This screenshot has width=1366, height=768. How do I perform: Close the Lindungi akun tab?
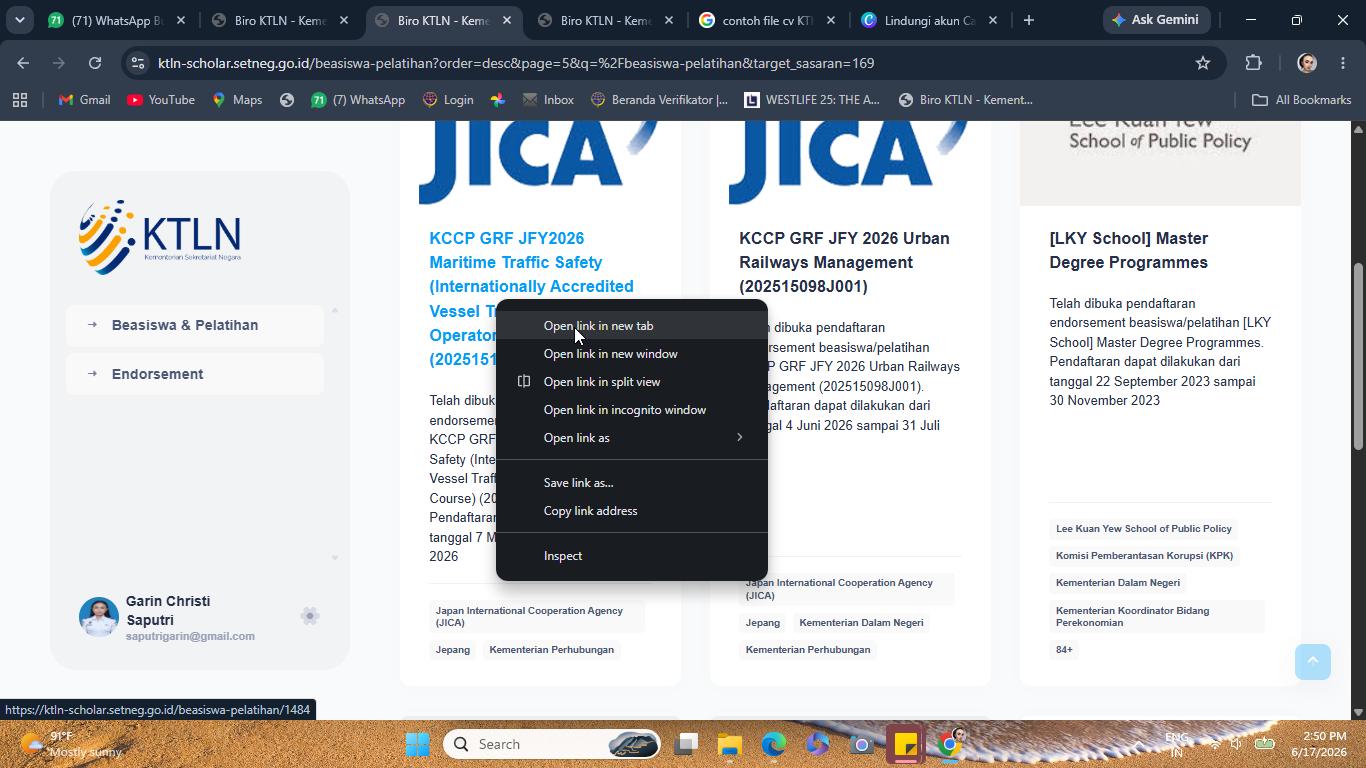(x=993, y=20)
